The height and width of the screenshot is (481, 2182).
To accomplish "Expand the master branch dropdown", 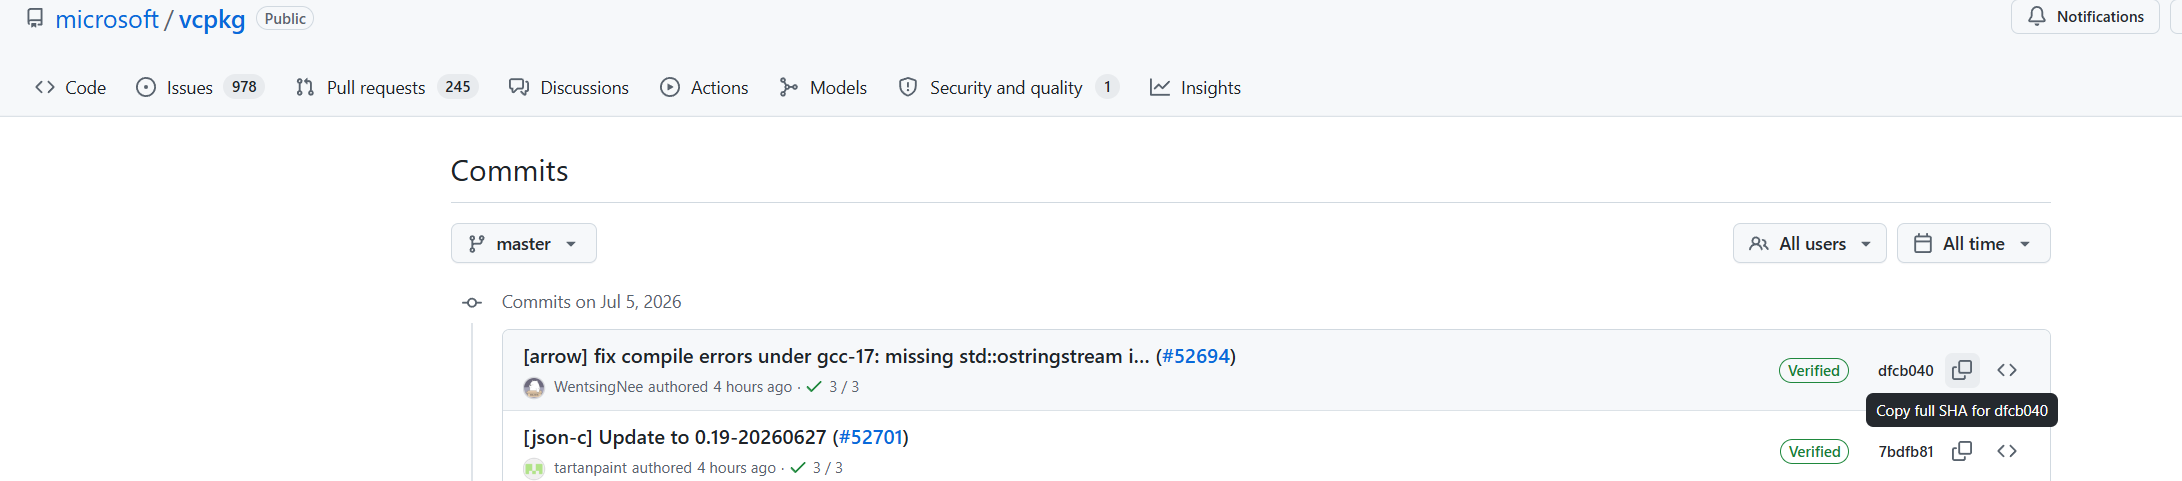I will pyautogui.click(x=523, y=243).
